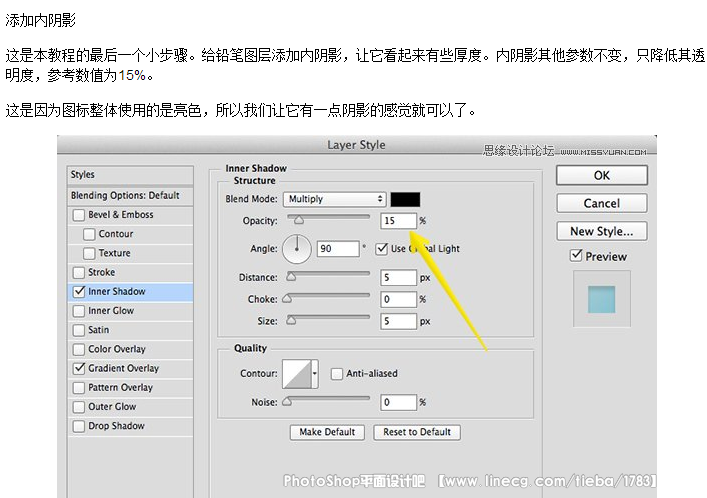Open the Blend Mode Multiply dropdown
707x498 pixels.
pyautogui.click(x=334, y=199)
